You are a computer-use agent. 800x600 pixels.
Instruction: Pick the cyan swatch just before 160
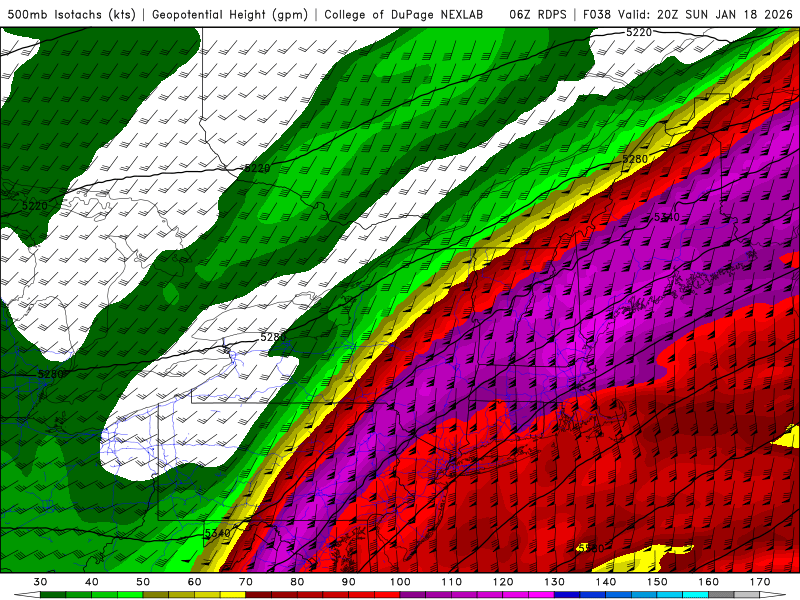695,595
